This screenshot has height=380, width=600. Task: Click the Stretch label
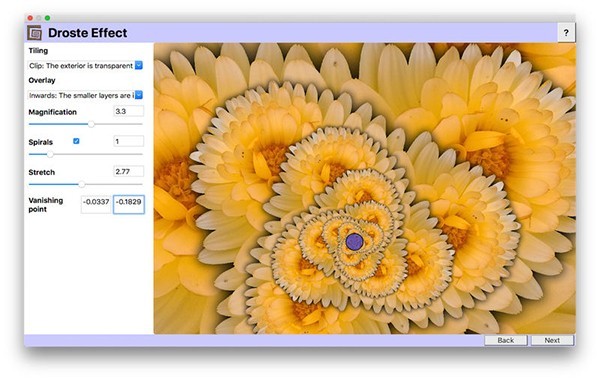41,172
